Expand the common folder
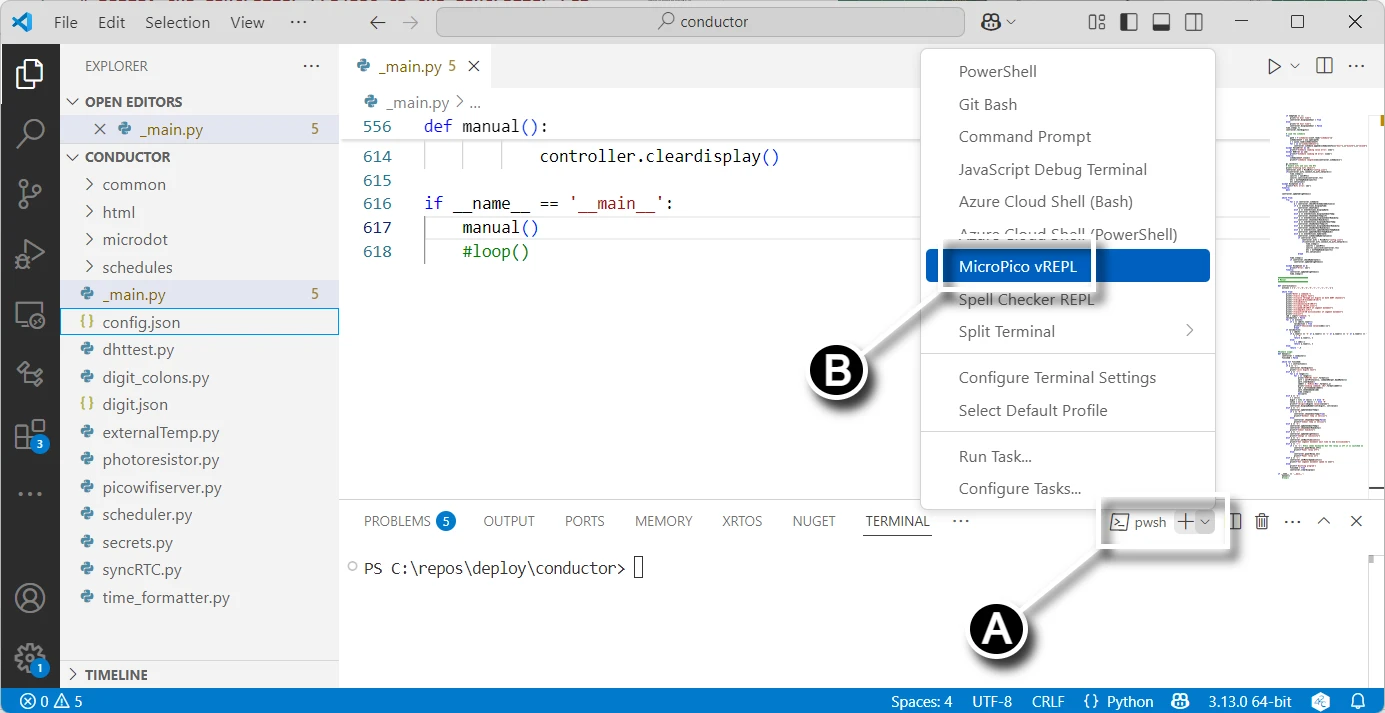 (200, 184)
